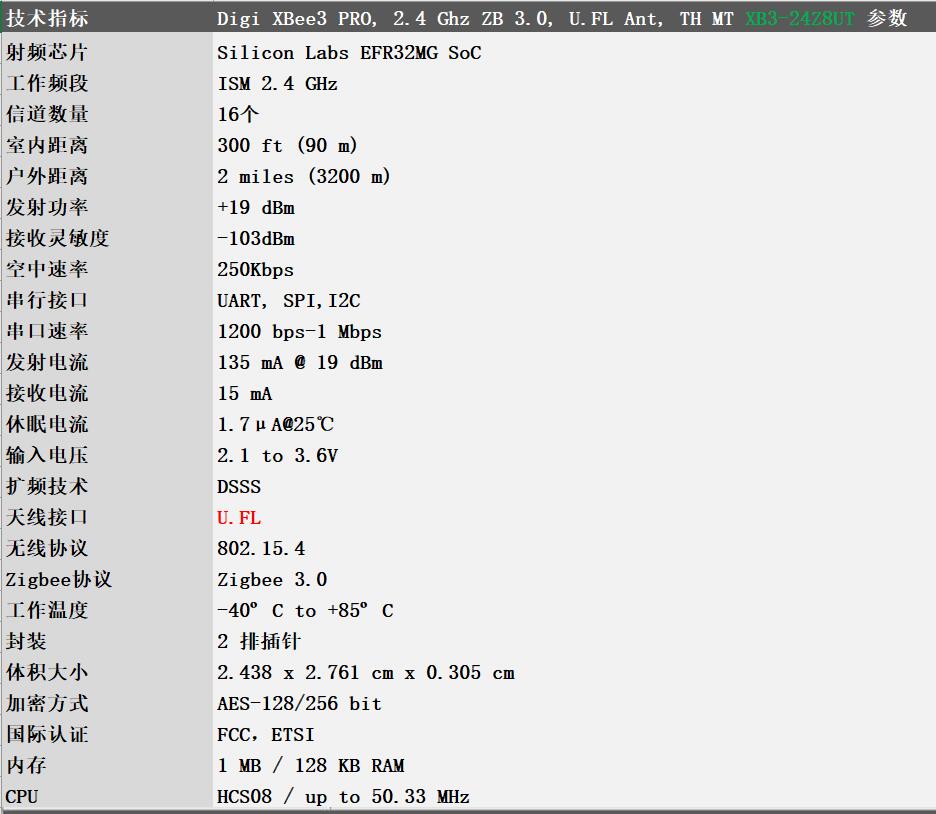
Task: Select '1 MB / 128 KB RAM' value
Action: (311, 766)
